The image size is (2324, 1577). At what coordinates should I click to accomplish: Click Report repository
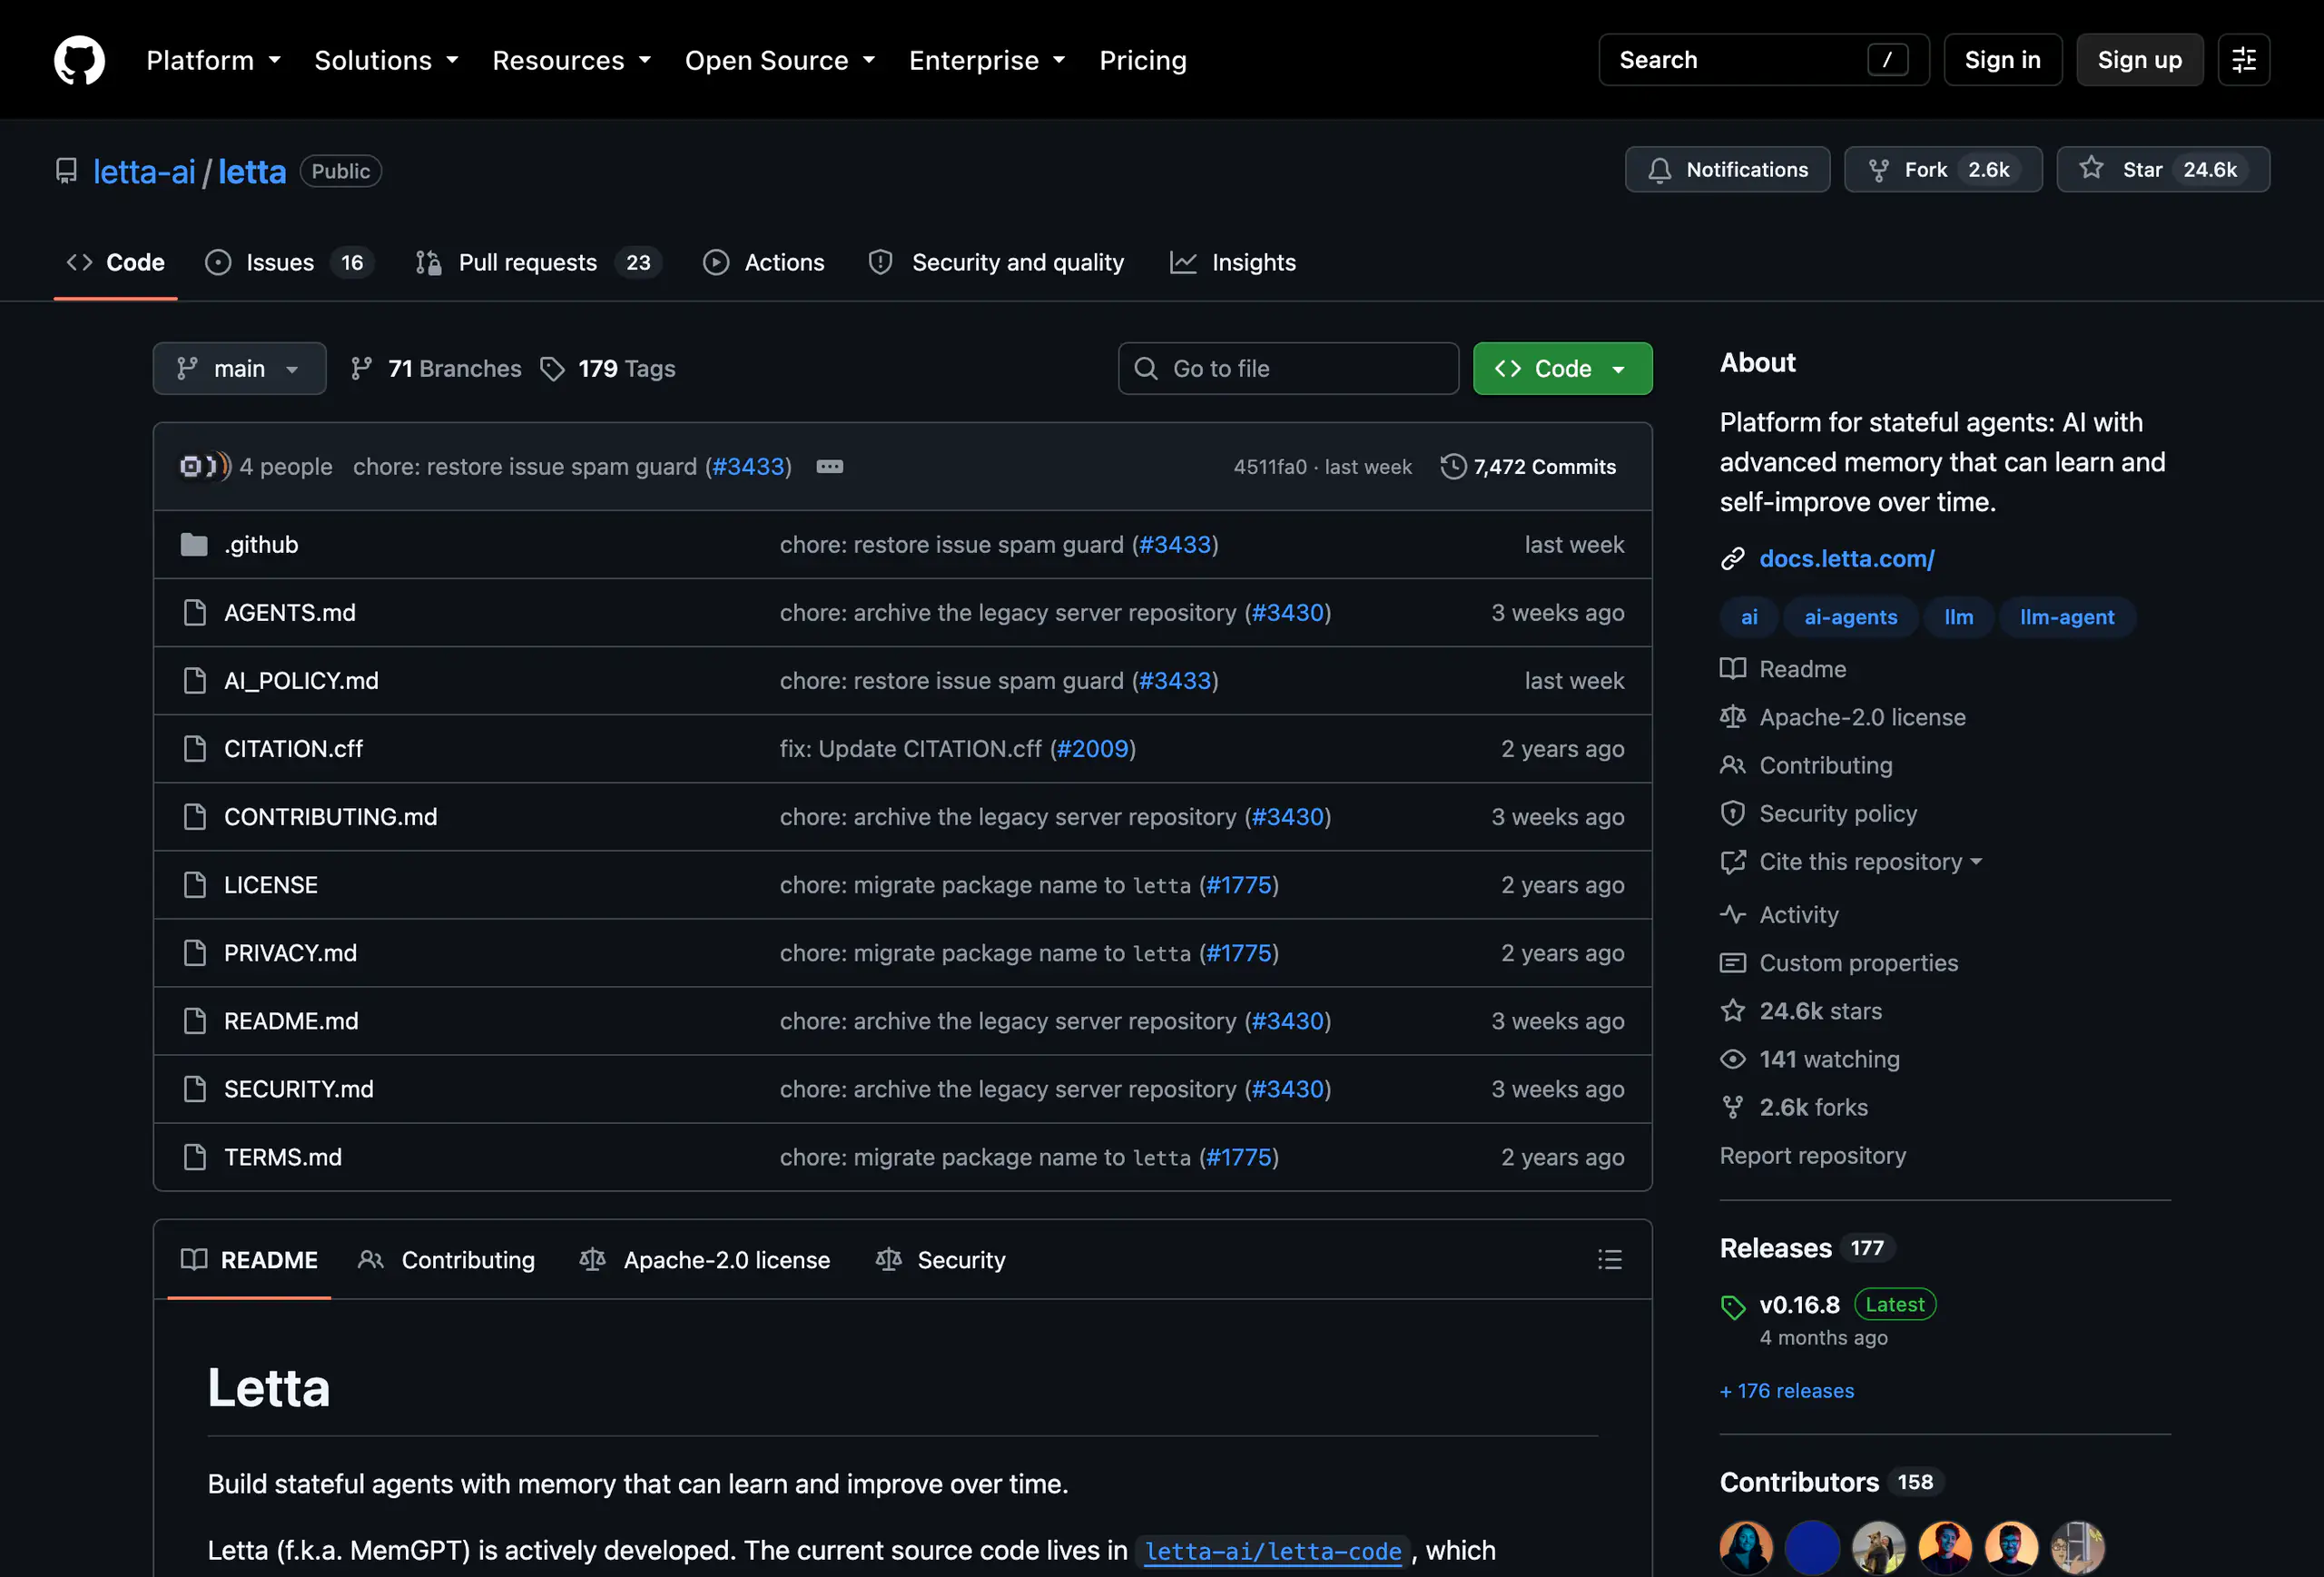1812,1156
